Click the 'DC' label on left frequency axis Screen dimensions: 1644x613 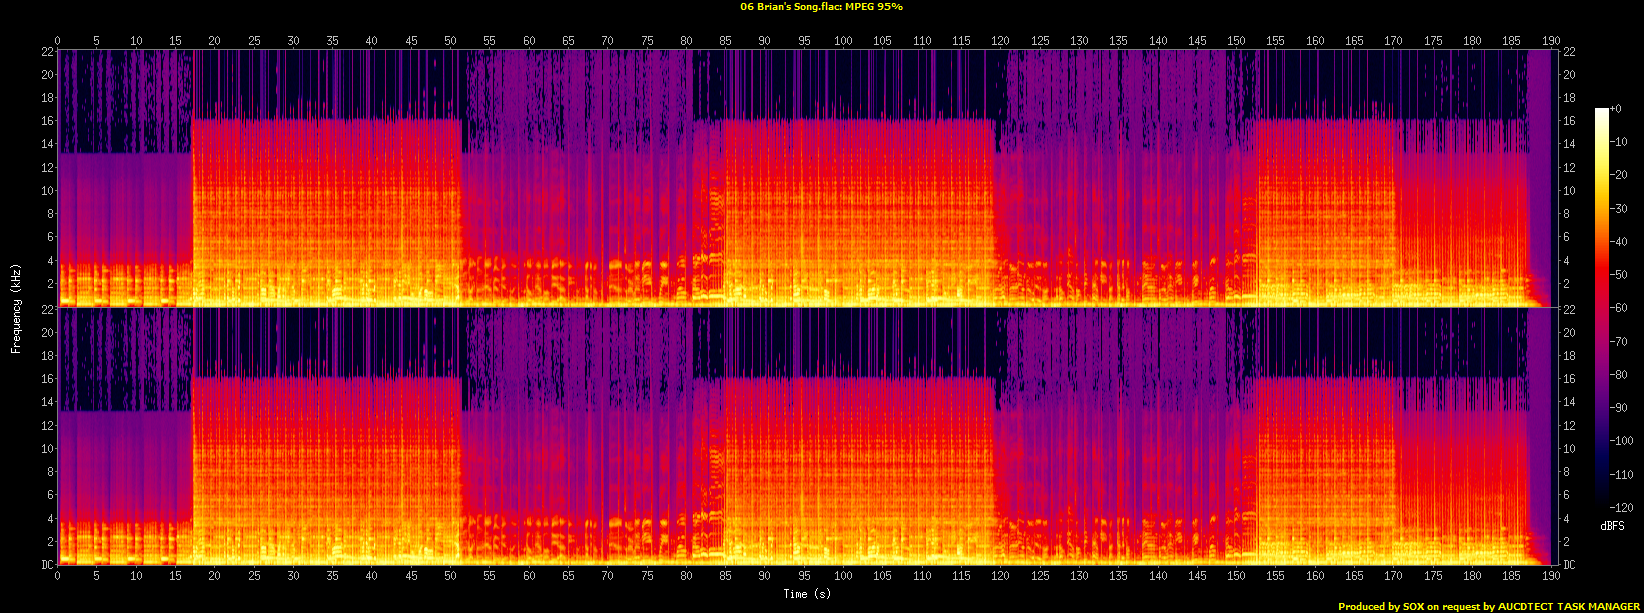(46, 564)
